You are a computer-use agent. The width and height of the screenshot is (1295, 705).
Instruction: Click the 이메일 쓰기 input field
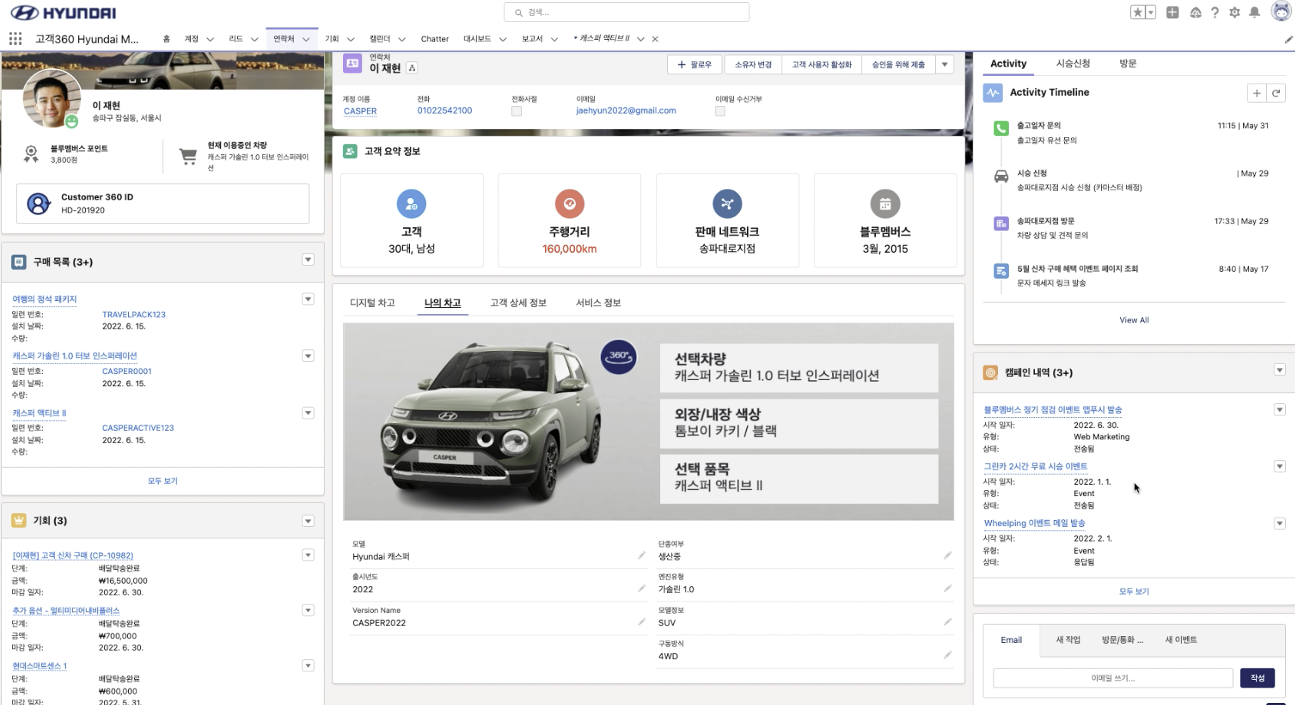pos(1112,678)
